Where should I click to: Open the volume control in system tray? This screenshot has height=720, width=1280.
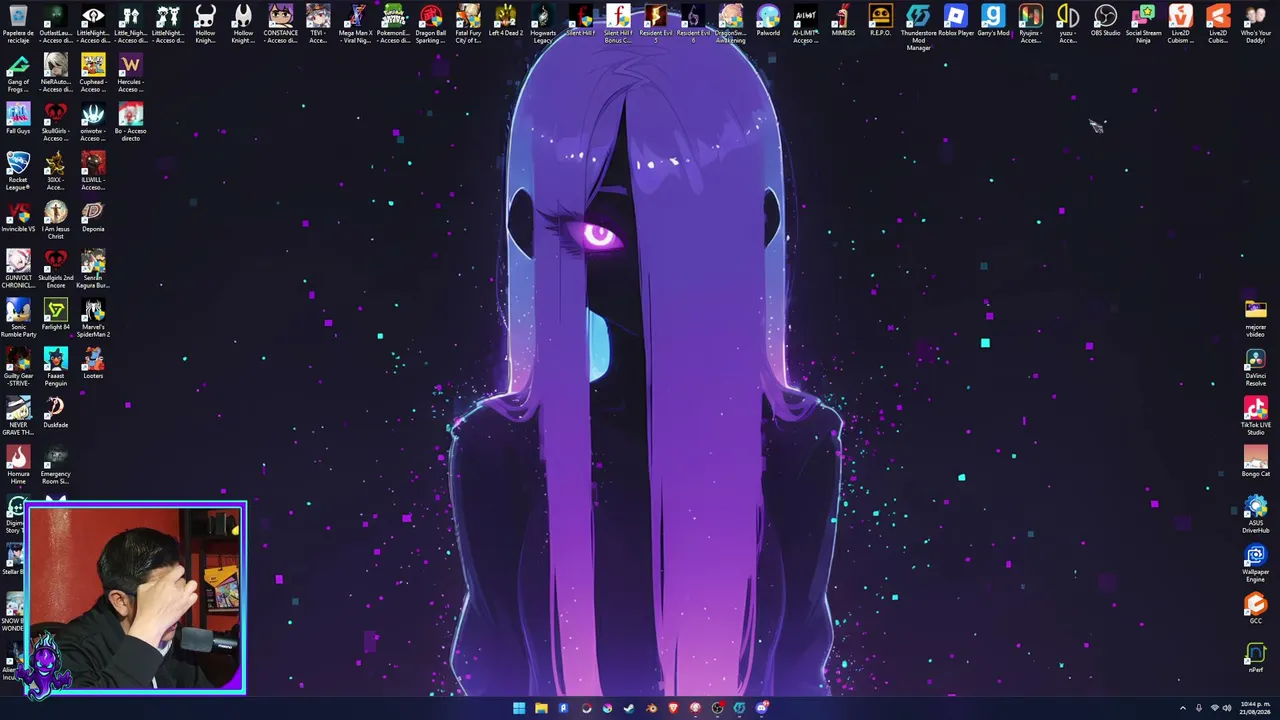click(x=1227, y=708)
